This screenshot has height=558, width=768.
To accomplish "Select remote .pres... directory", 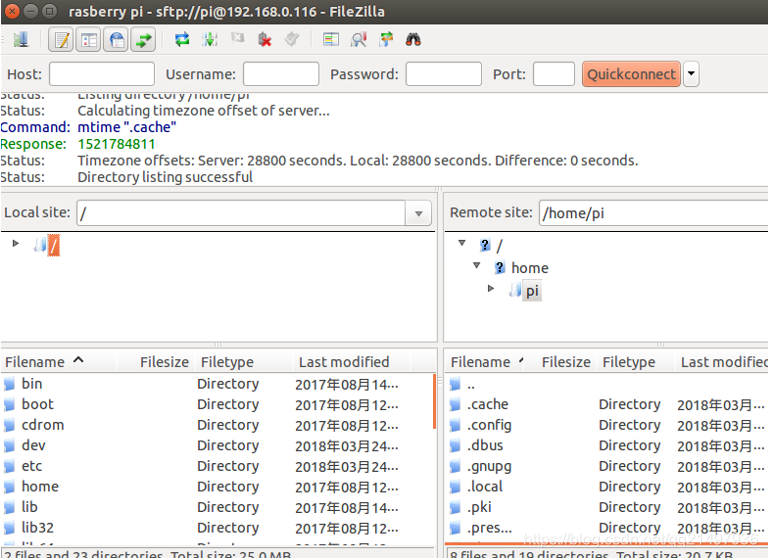I will (x=606, y=528).
